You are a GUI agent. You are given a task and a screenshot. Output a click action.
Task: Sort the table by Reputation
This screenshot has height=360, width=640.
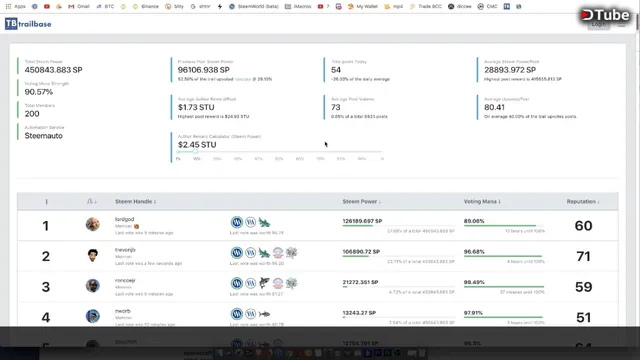click(x=583, y=201)
